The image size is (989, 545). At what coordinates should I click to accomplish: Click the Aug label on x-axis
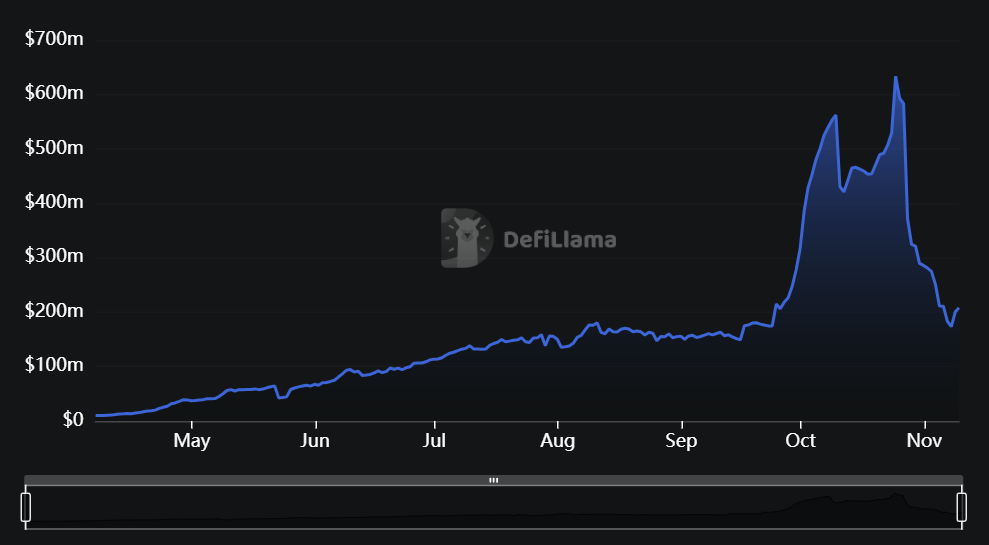point(557,441)
